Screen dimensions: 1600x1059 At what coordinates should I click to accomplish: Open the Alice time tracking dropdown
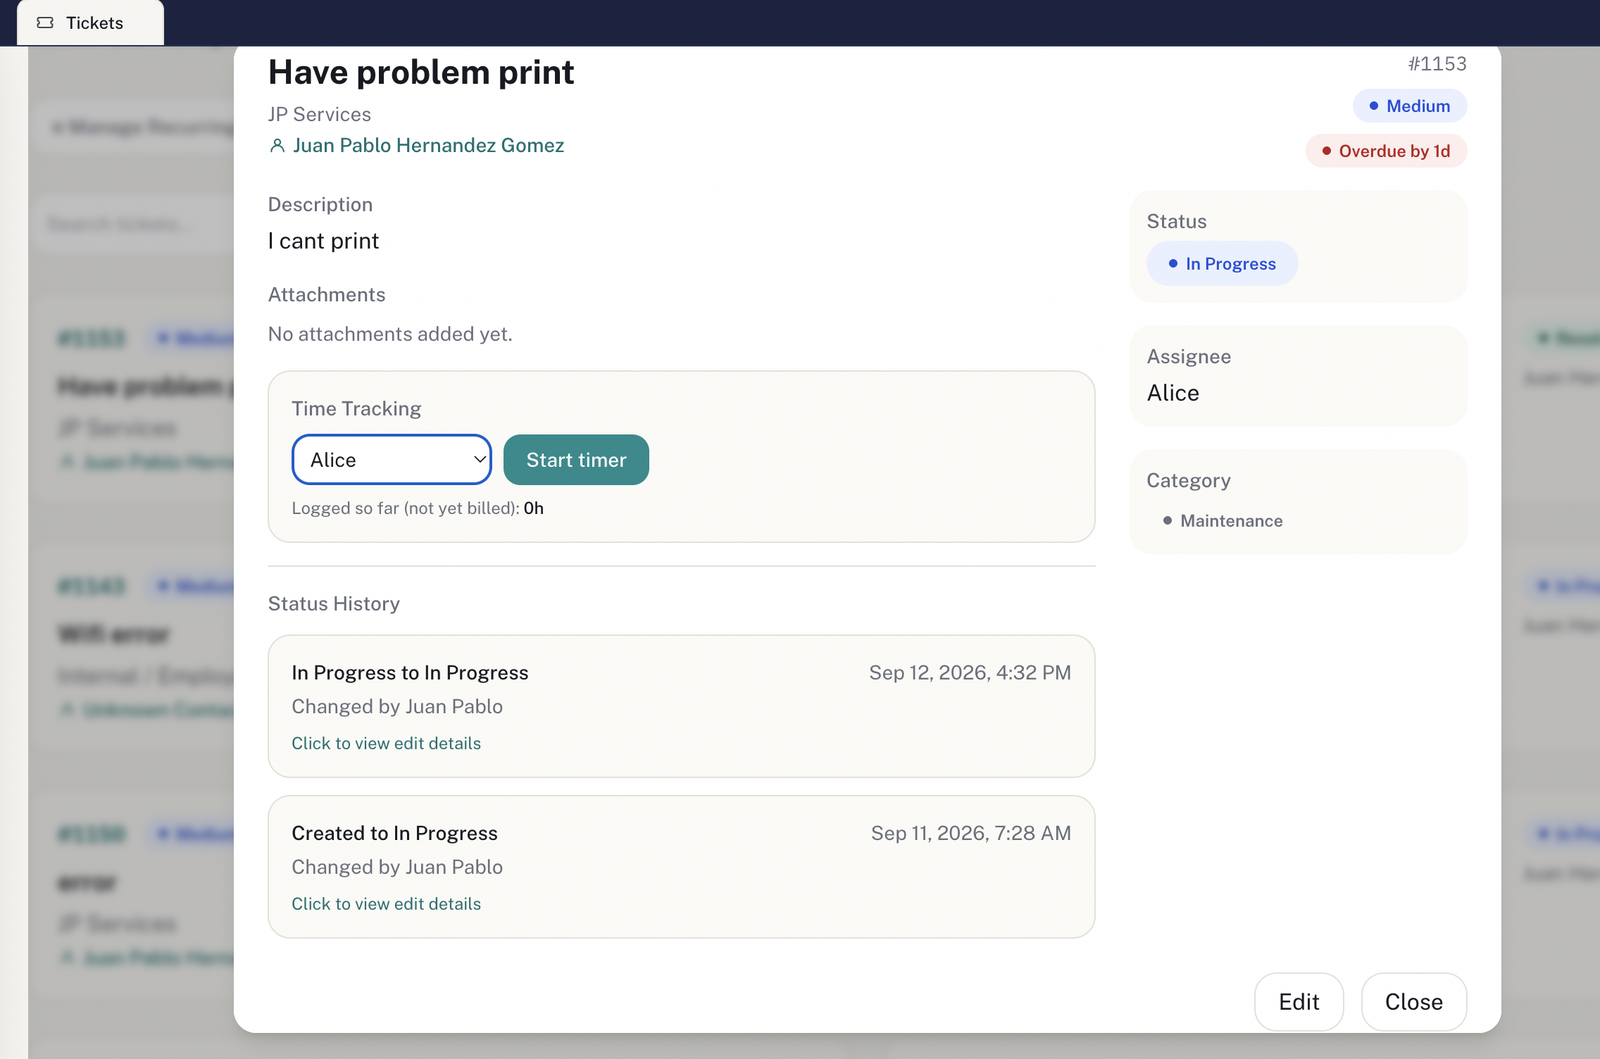click(x=392, y=460)
